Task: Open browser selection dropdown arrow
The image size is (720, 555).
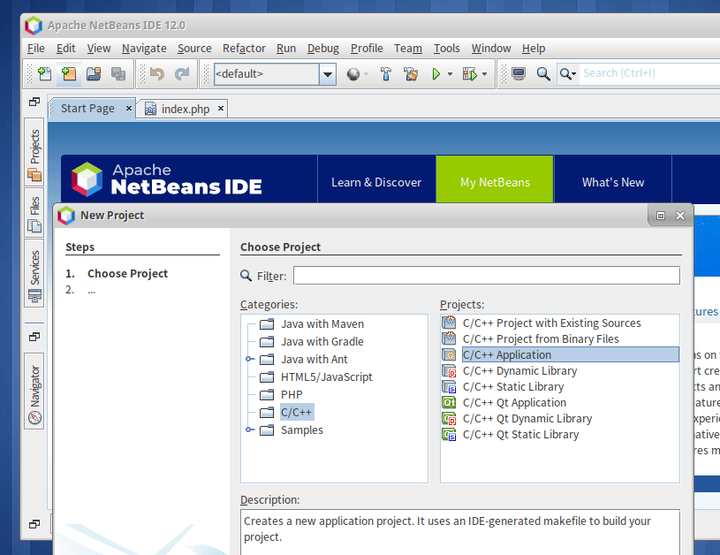Action: pos(366,74)
